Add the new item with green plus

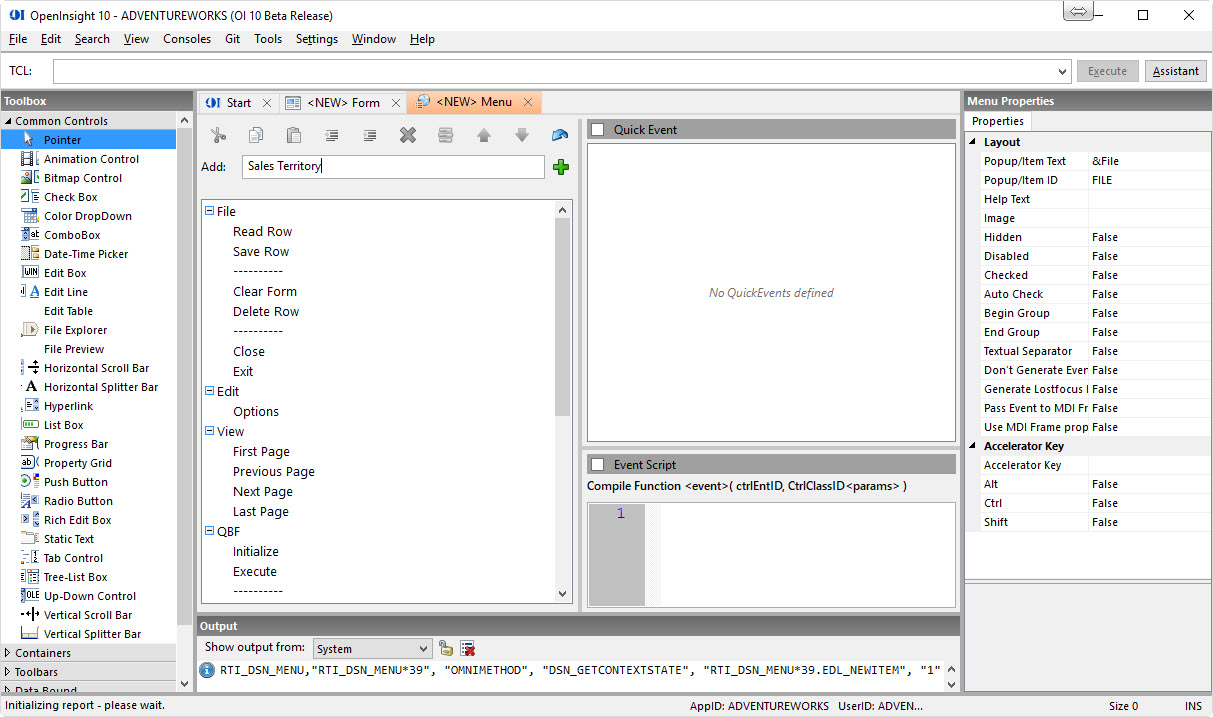560,167
